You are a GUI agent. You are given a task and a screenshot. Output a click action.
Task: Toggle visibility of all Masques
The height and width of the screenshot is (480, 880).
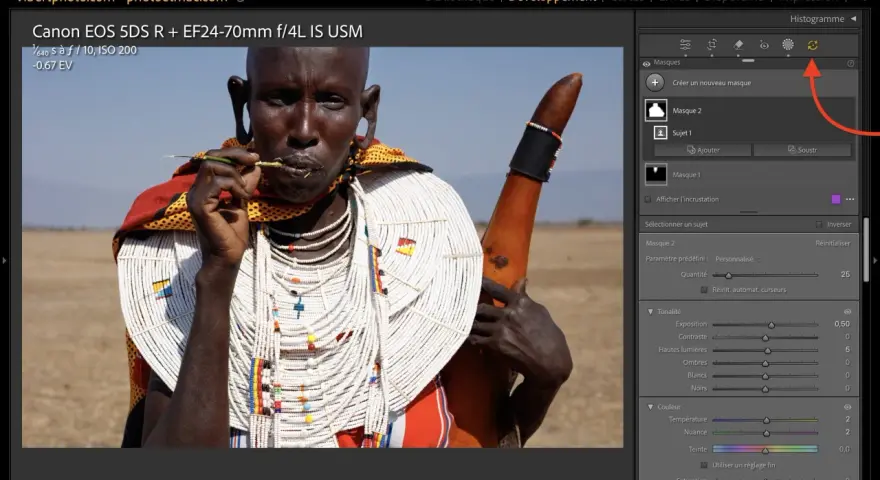(647, 63)
